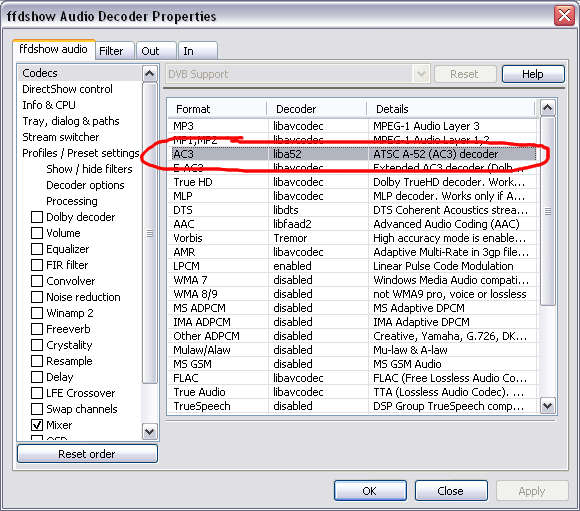Select the ffdshow audio tab
This screenshot has width=580, height=511.
point(54,49)
